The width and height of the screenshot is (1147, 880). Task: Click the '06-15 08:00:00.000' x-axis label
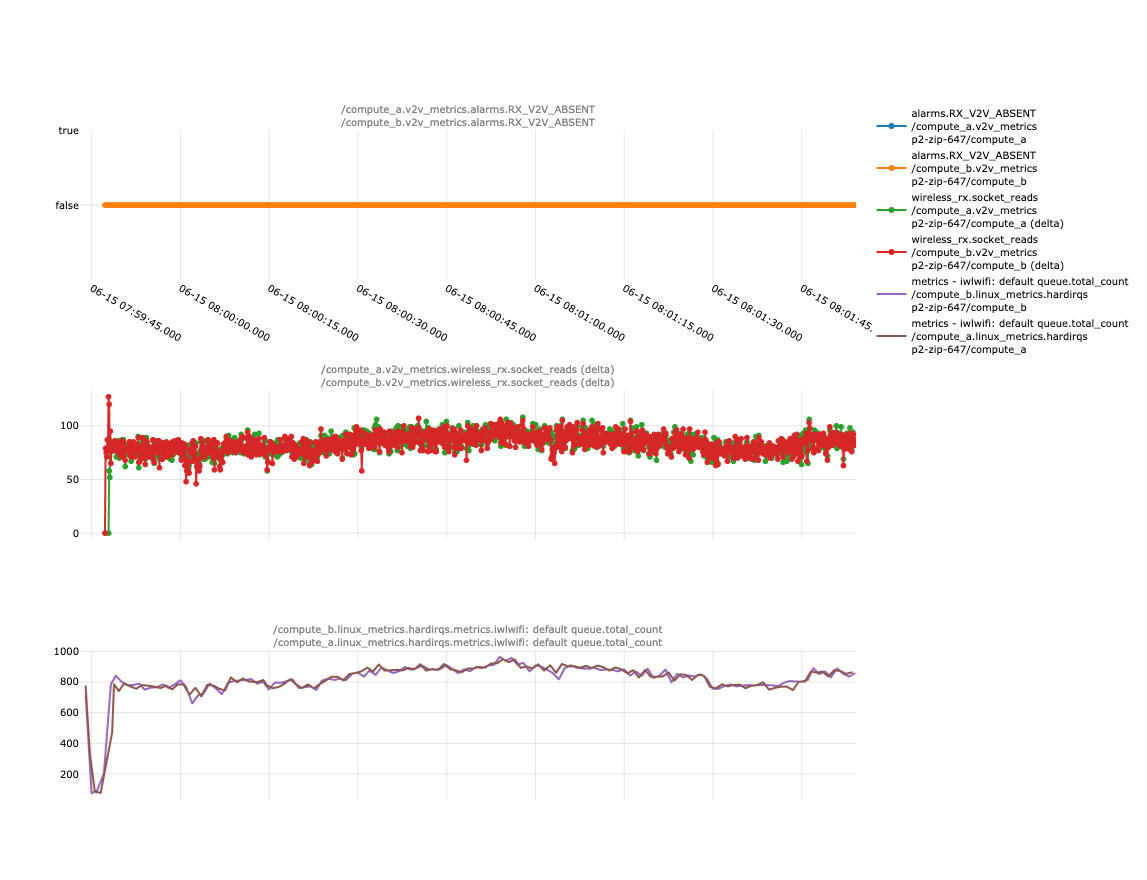click(224, 313)
